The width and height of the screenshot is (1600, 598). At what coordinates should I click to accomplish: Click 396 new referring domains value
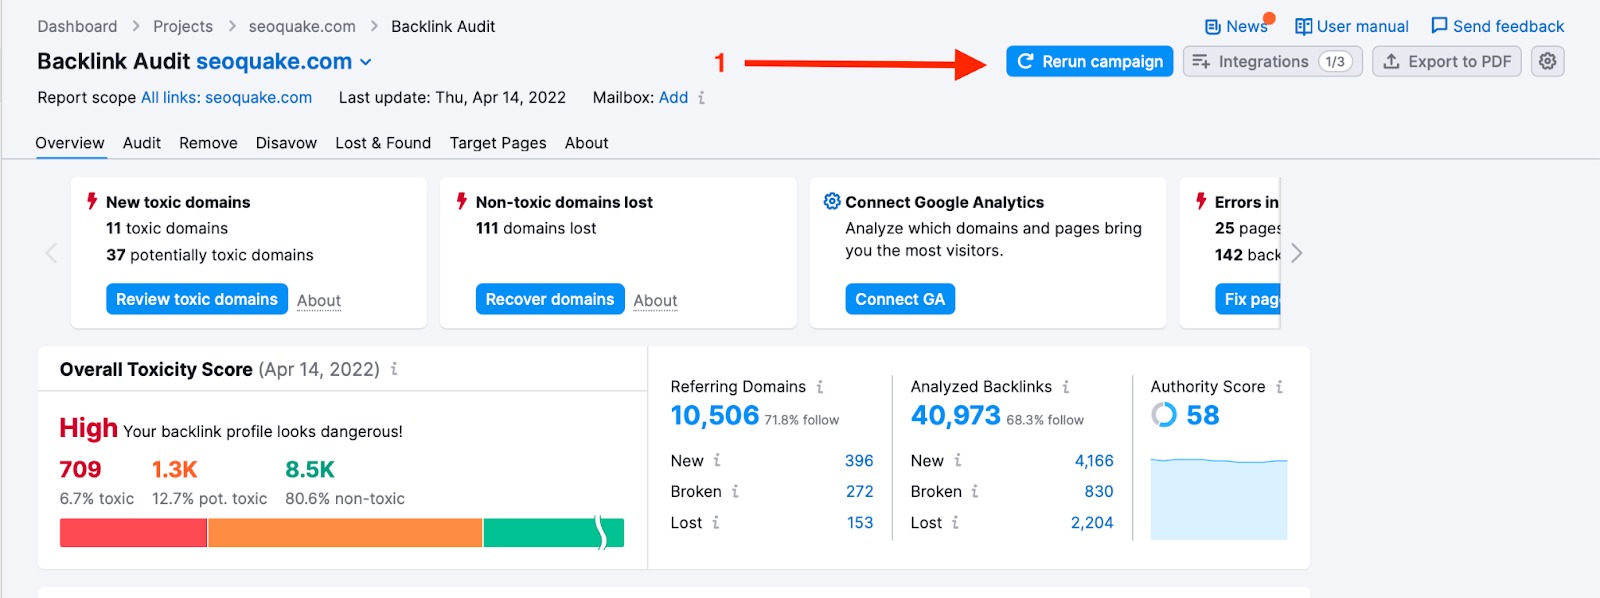click(x=859, y=461)
